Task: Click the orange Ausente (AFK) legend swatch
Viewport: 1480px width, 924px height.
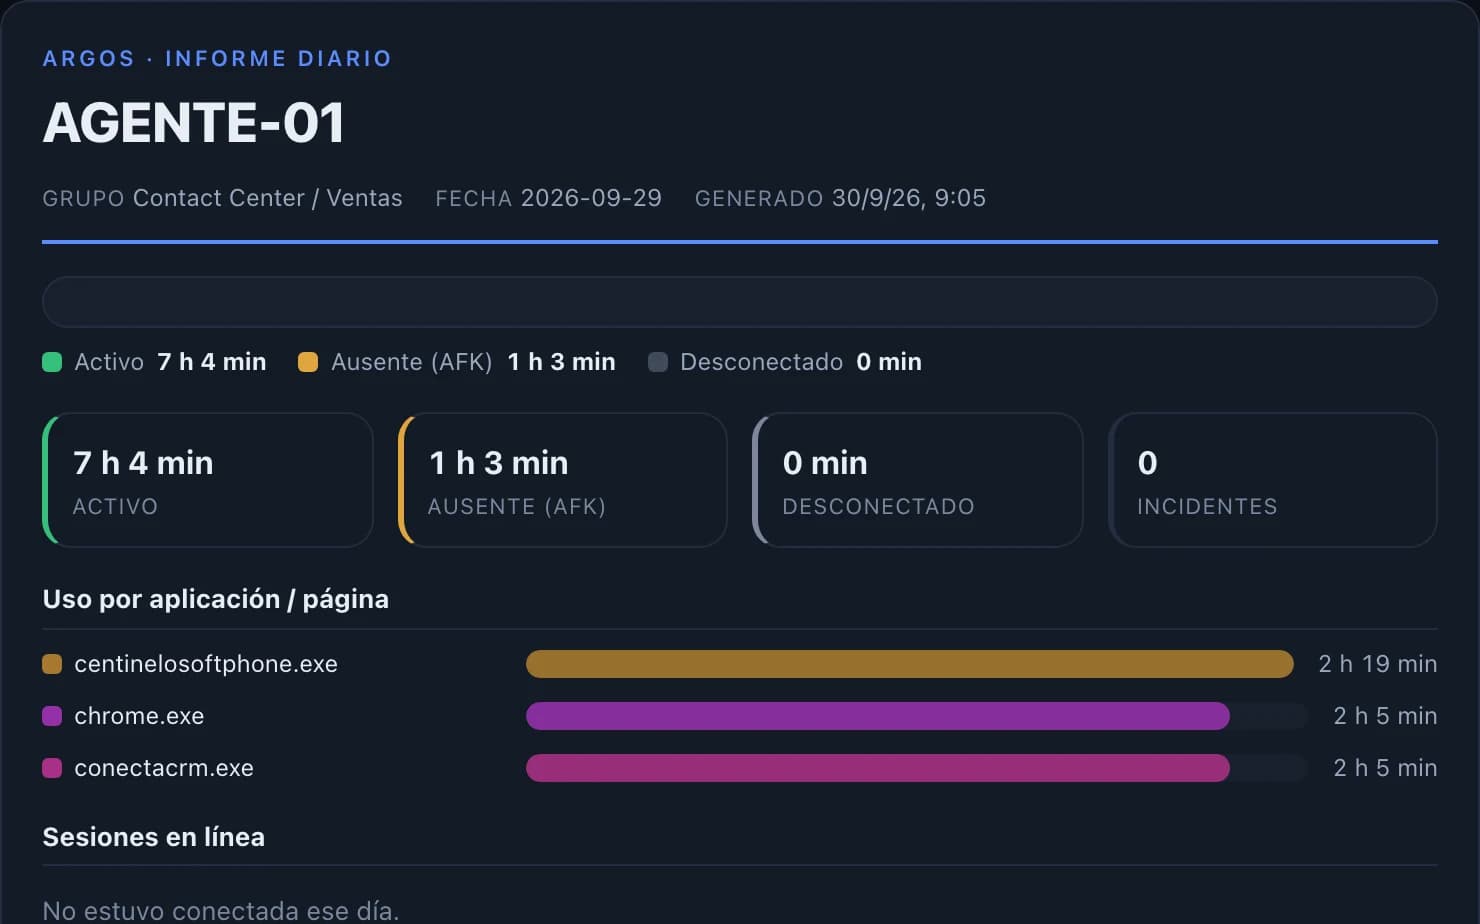Action: coord(308,362)
